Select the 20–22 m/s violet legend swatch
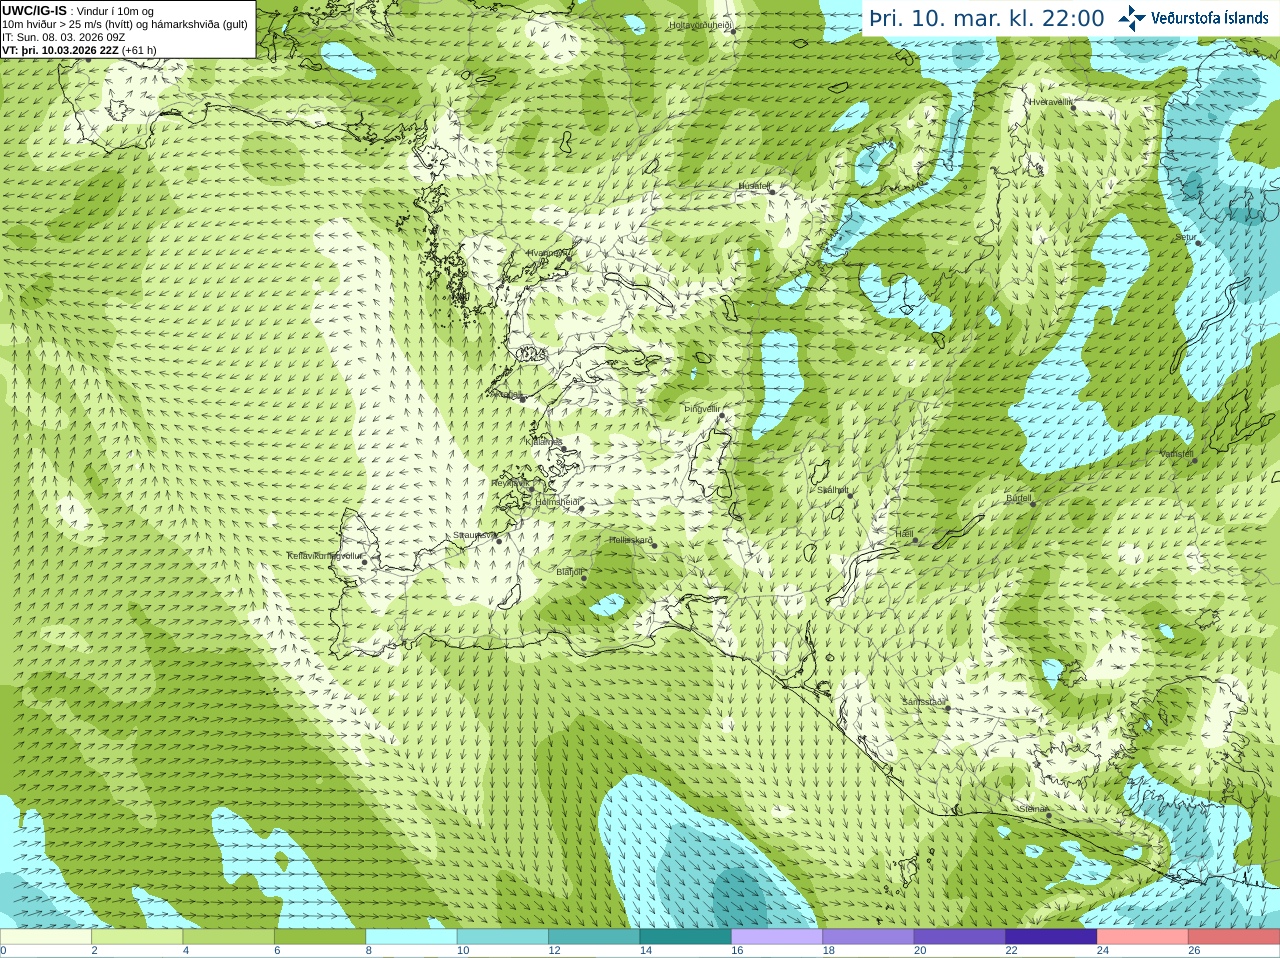Viewport: 1280px width, 958px height. (x=960, y=937)
